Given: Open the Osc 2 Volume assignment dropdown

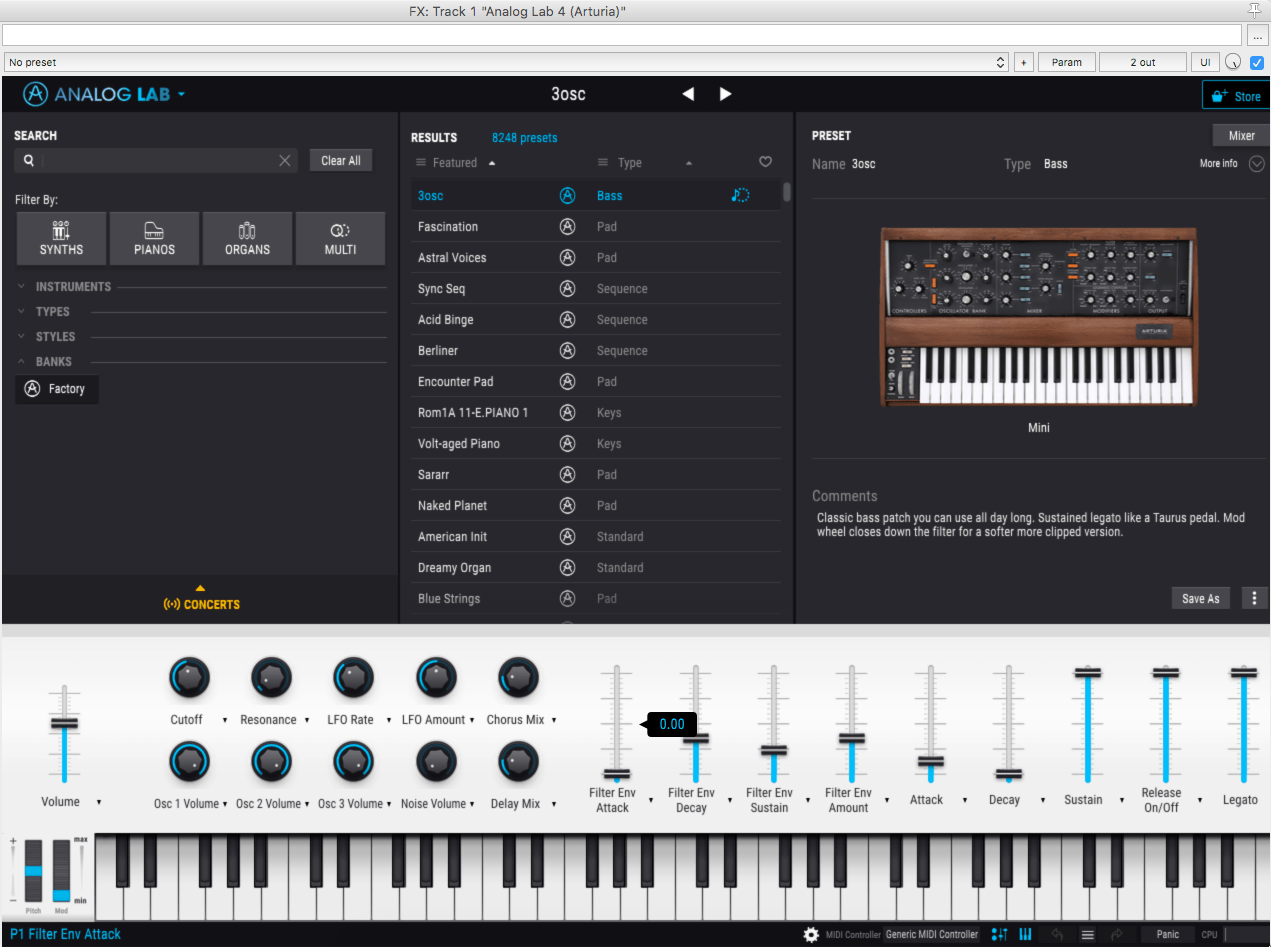Looking at the screenshot, I should (x=308, y=804).
